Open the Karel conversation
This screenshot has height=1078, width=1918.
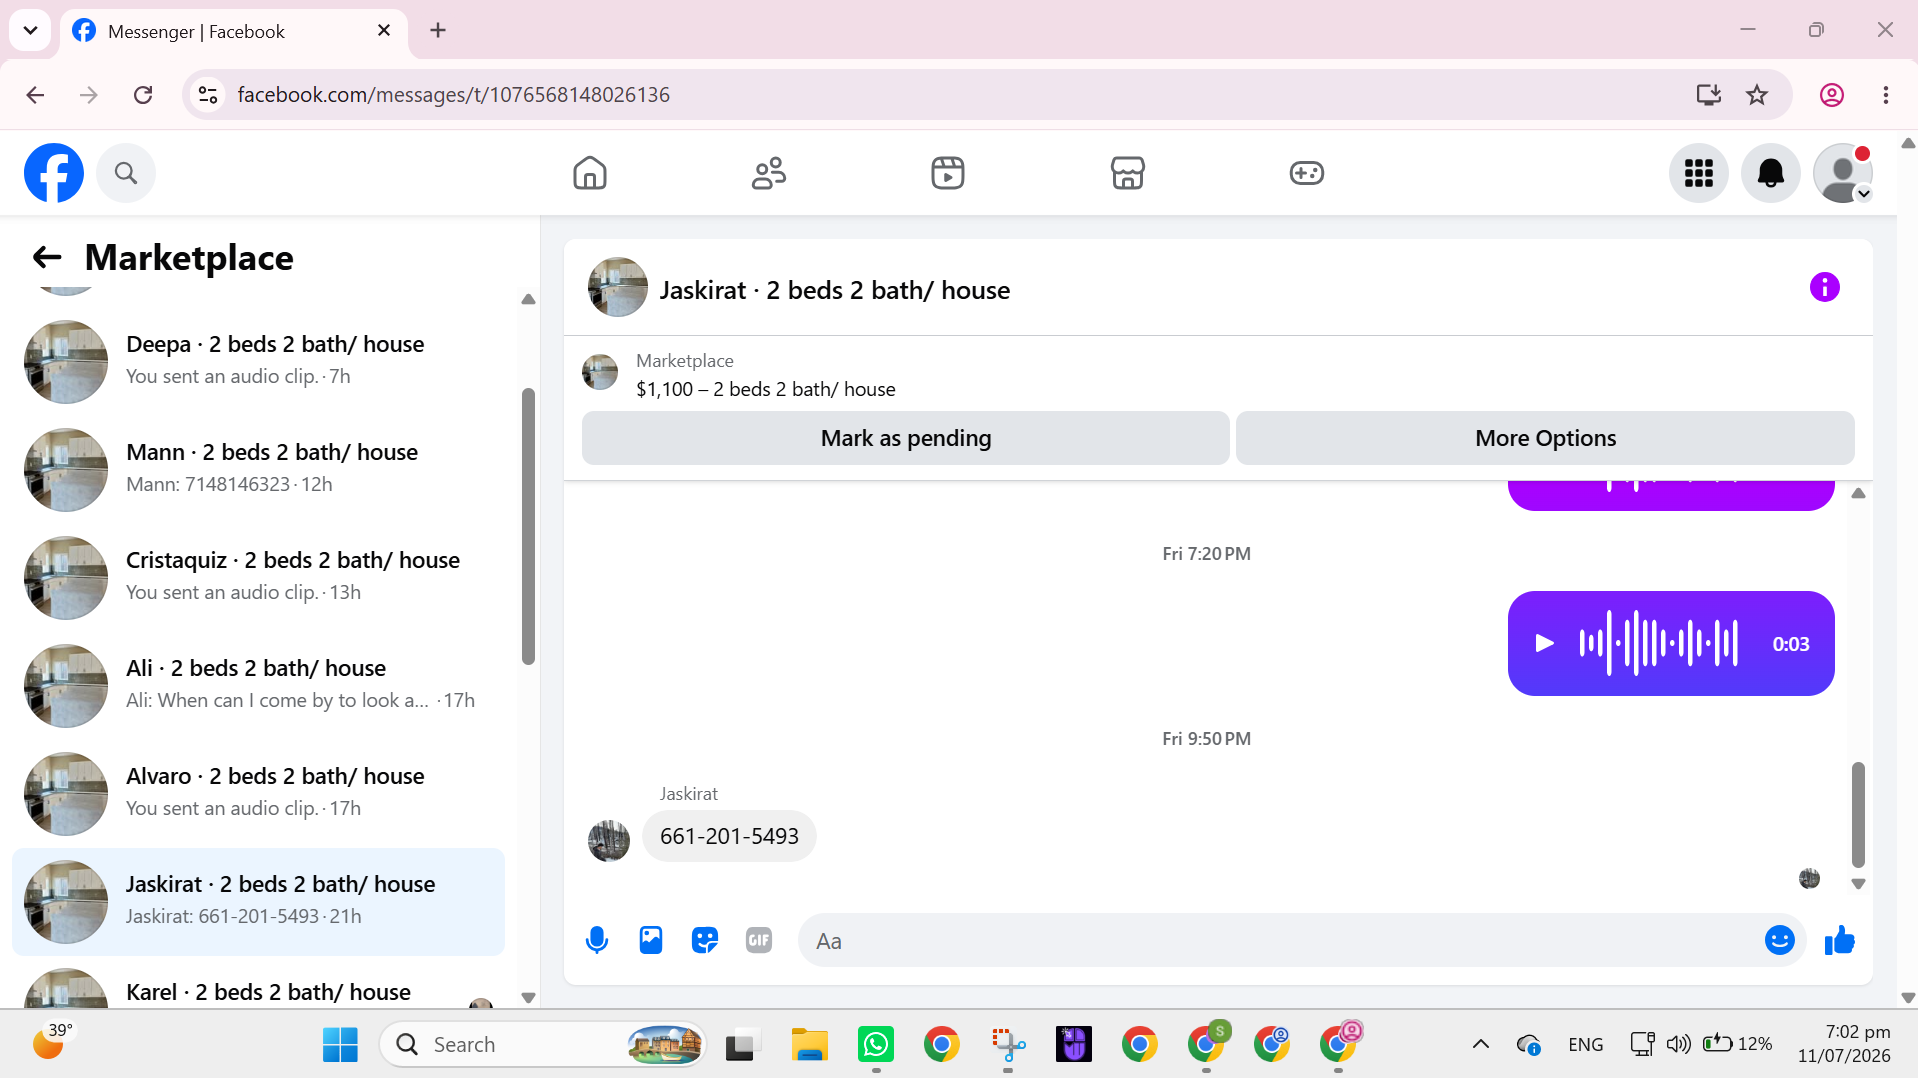click(258, 986)
